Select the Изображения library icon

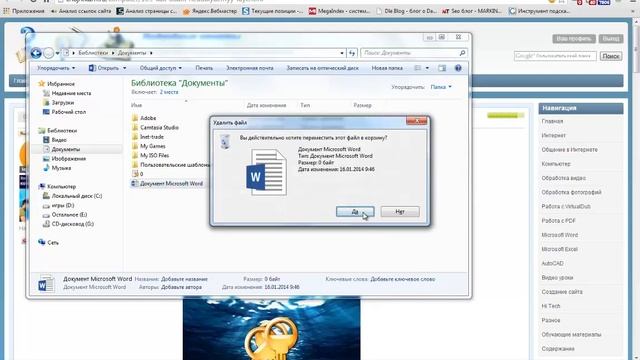(x=46, y=158)
